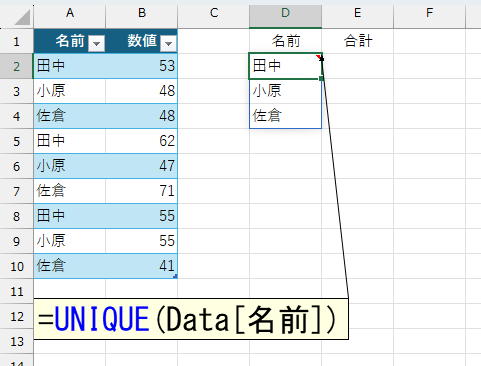Select row 7 header
Viewport: 481px width, 366px height.
point(17,191)
